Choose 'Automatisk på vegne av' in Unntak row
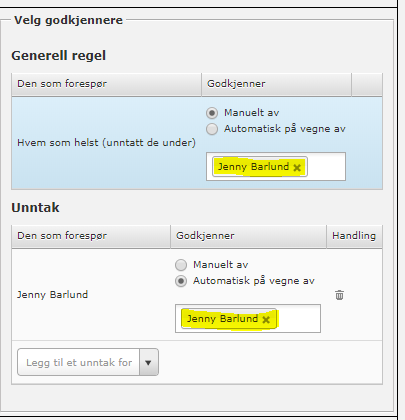 click(x=181, y=281)
